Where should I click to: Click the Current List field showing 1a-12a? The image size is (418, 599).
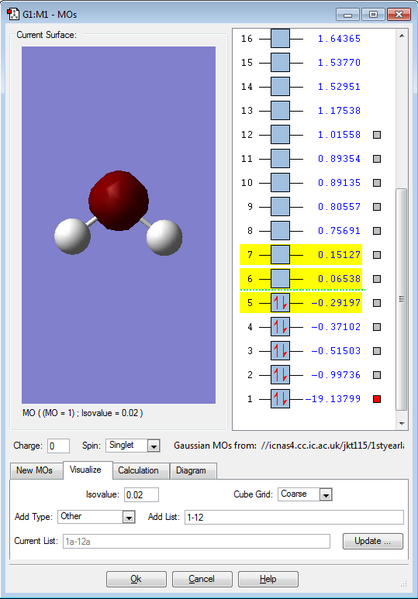(196, 541)
